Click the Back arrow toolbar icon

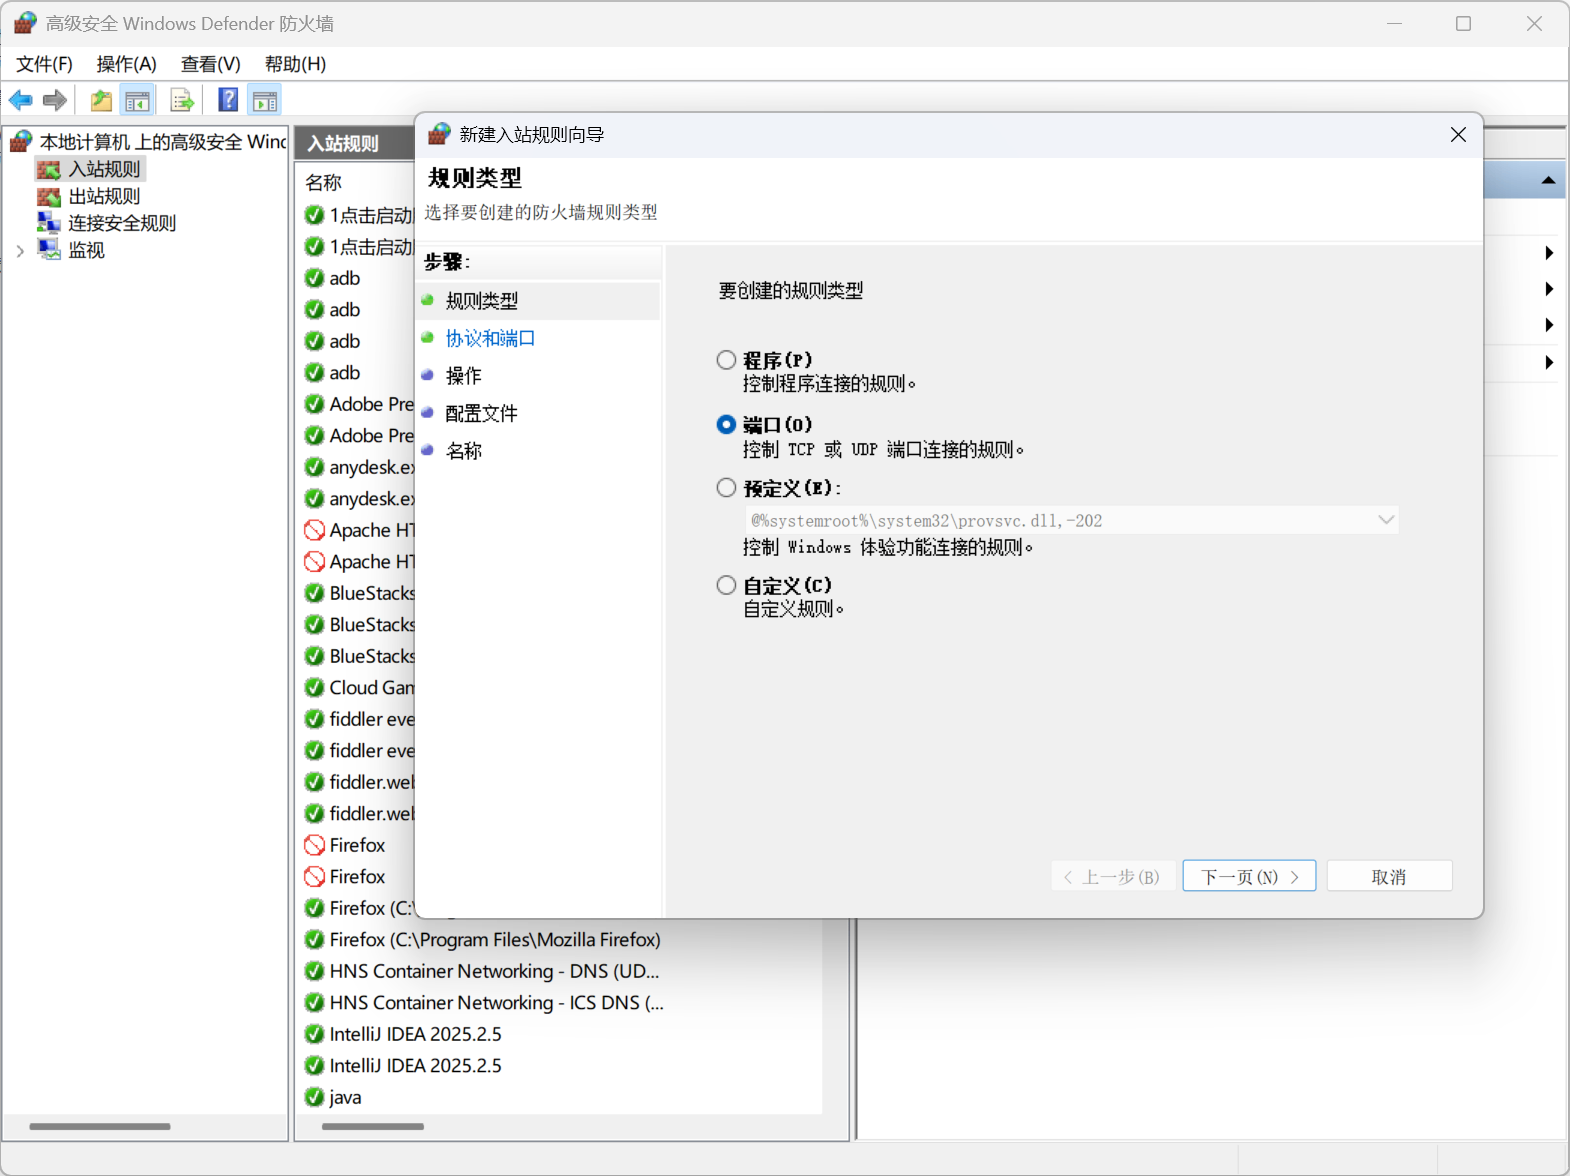(x=21, y=100)
